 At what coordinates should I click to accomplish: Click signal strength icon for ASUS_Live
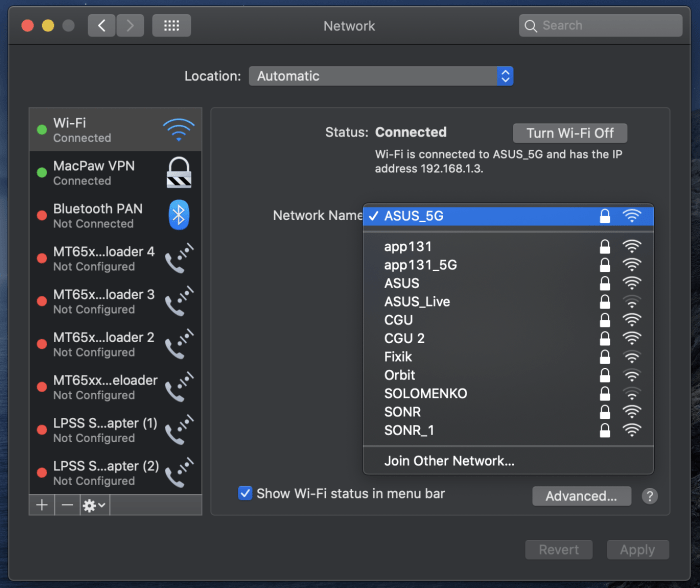coord(632,302)
